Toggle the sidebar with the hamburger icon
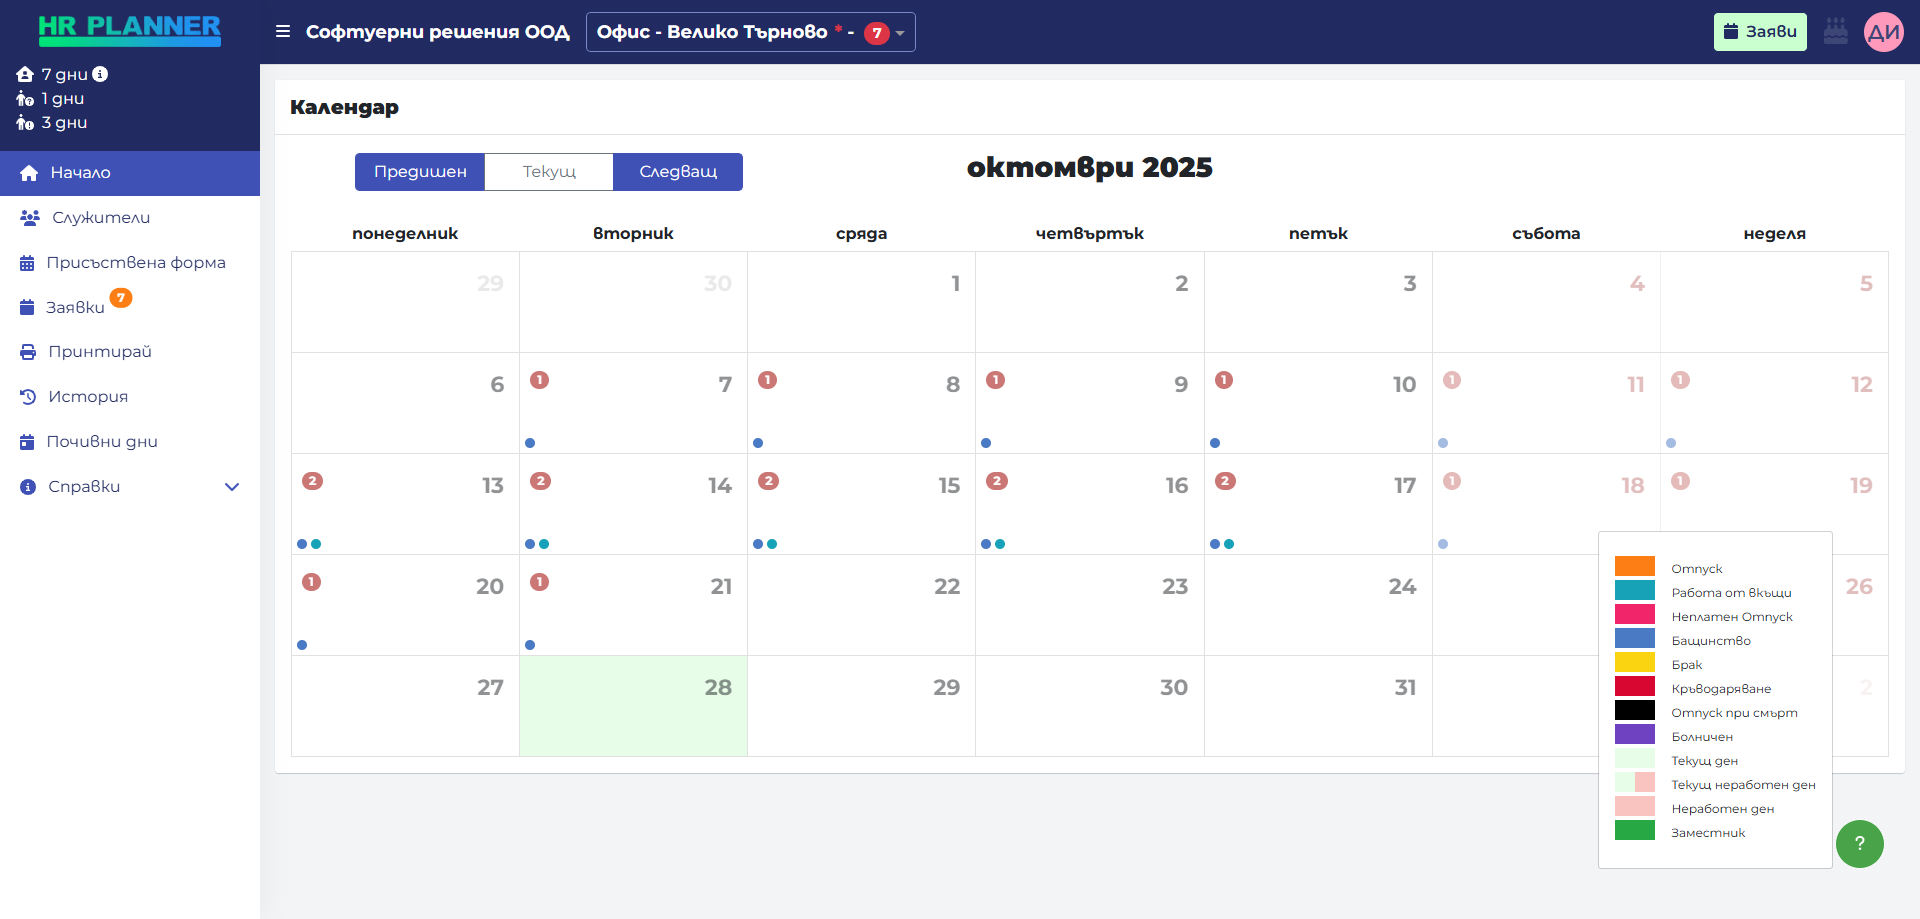Image resolution: width=1920 pixels, height=919 pixels. tap(283, 31)
